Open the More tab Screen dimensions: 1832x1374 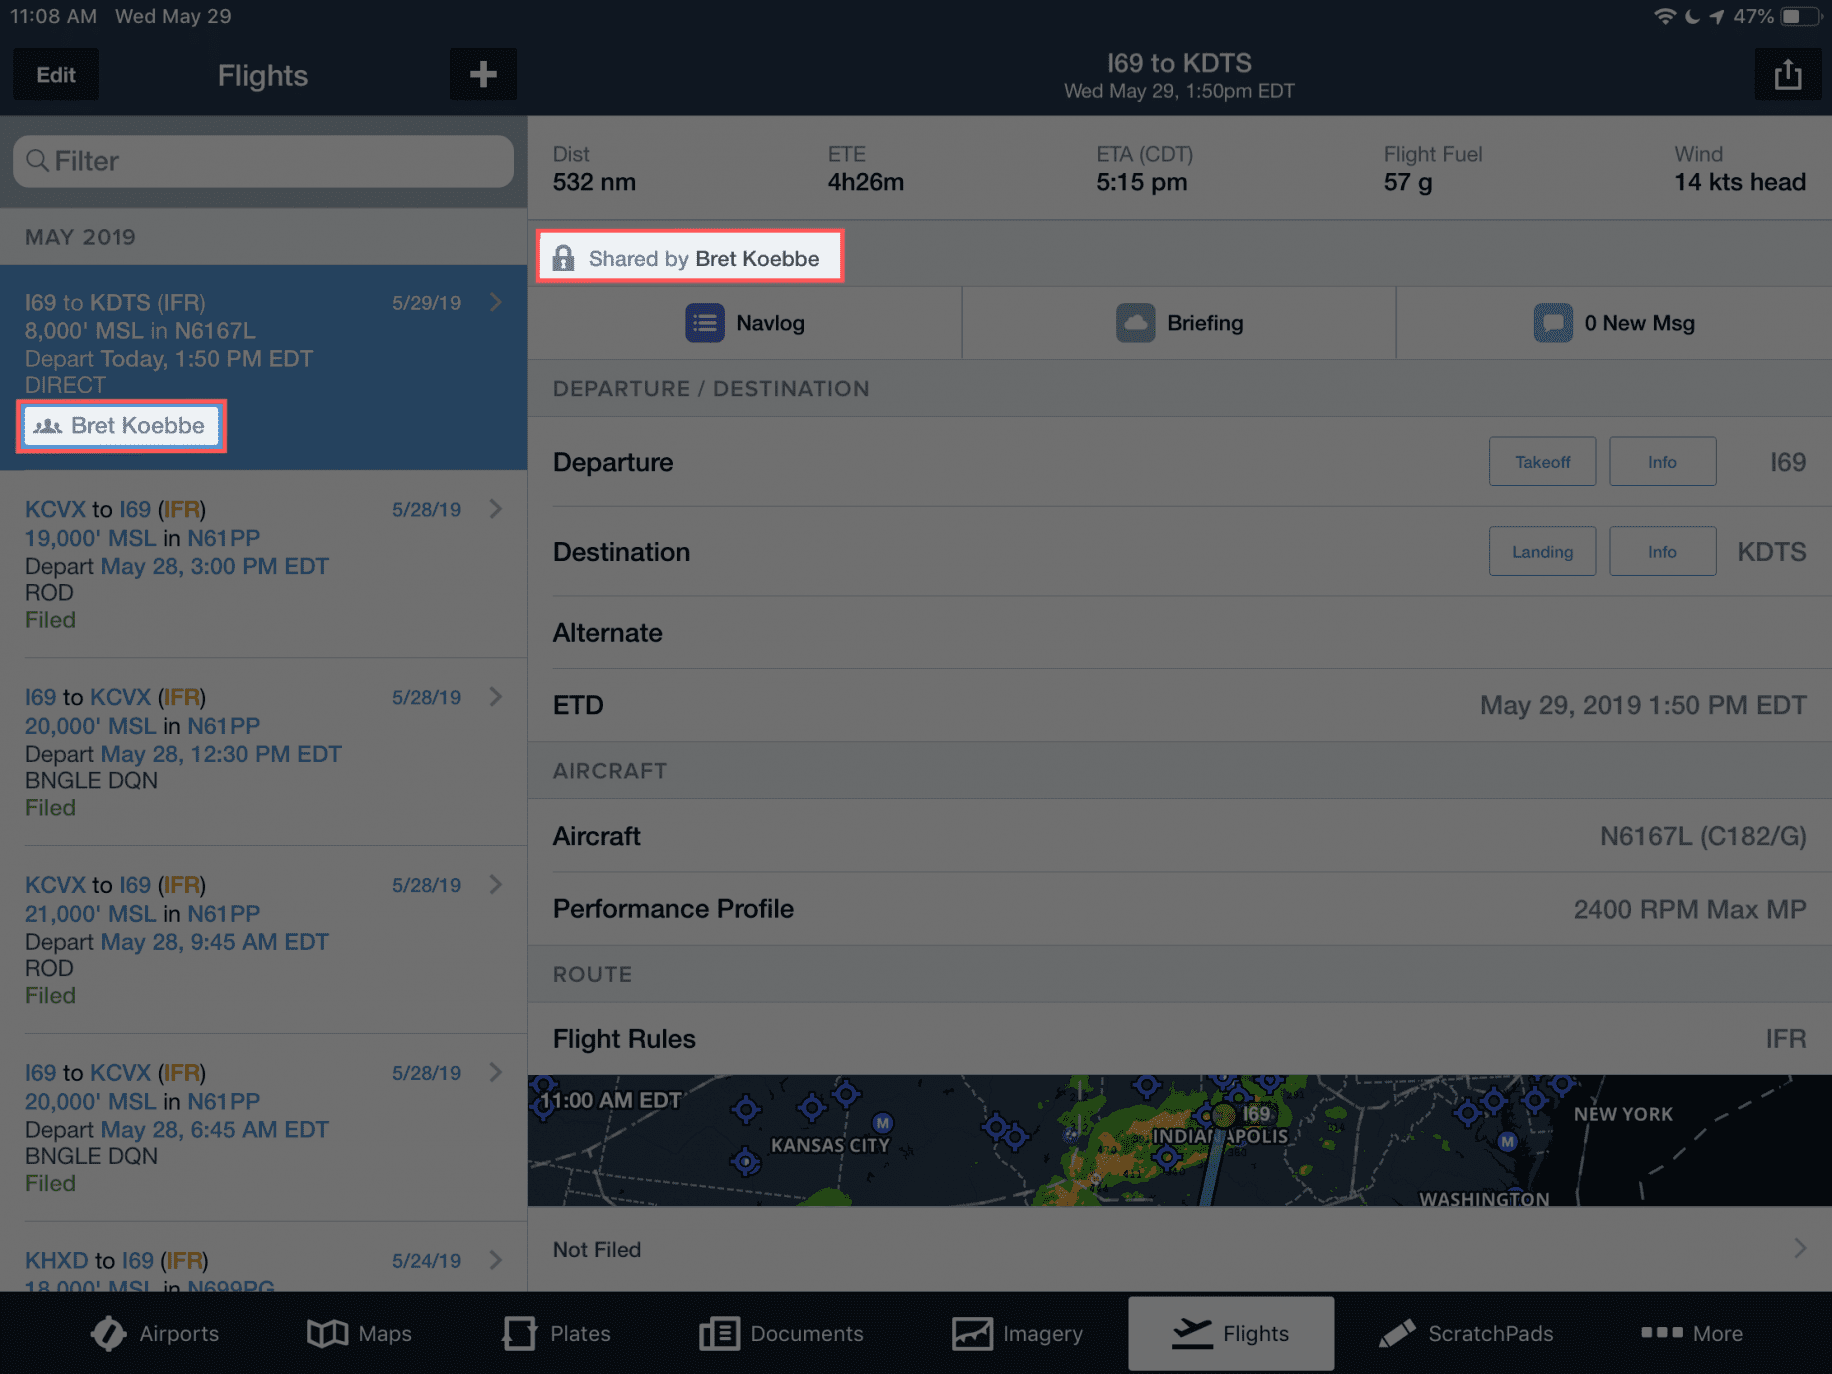pos(1692,1333)
